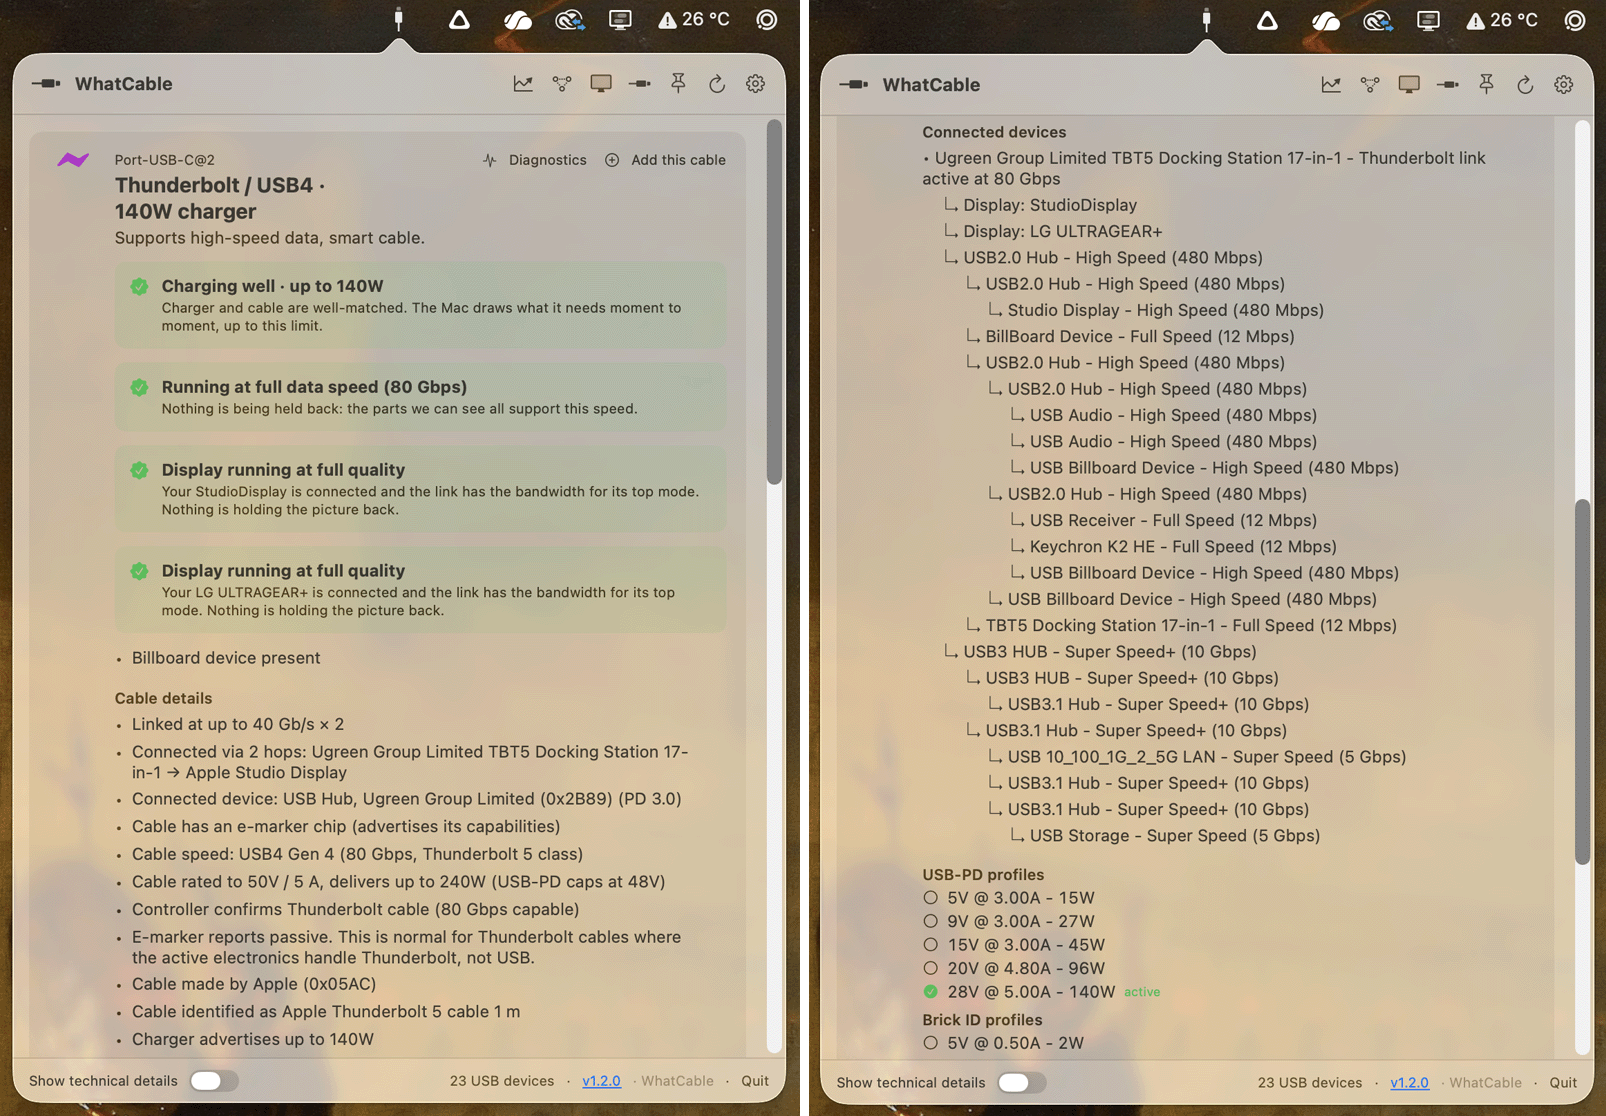Screen dimensions: 1606x1116
Task: Click cable plug icon in left WhatCable toolbar
Action: (640, 84)
